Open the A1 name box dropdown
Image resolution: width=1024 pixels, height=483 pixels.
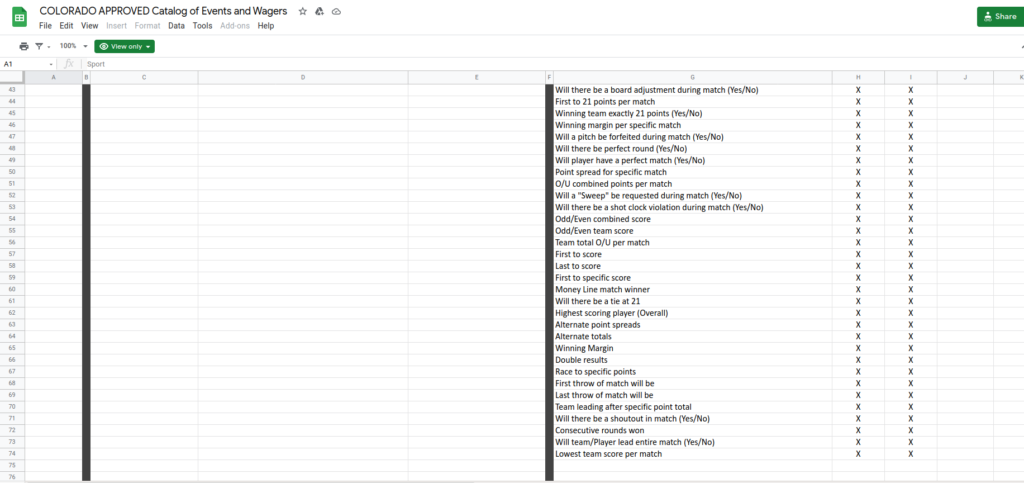[x=51, y=64]
